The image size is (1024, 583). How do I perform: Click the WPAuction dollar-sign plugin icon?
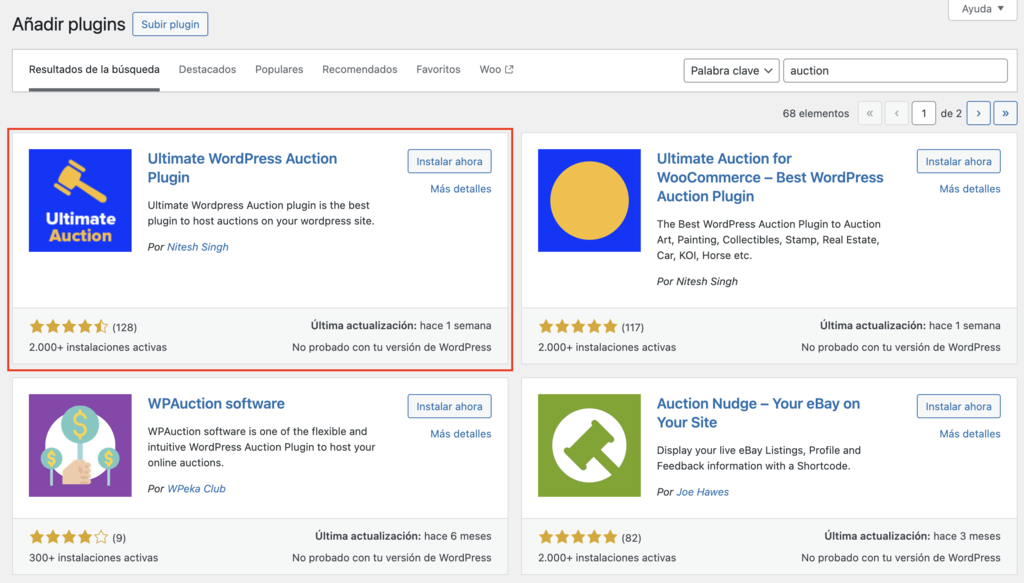click(80, 445)
